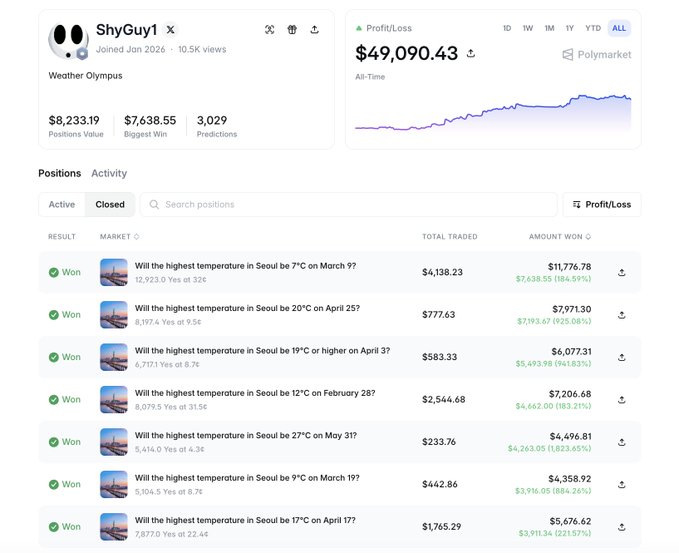Share the Seoul 12°C February 28 position
The width and height of the screenshot is (679, 553).
click(621, 400)
